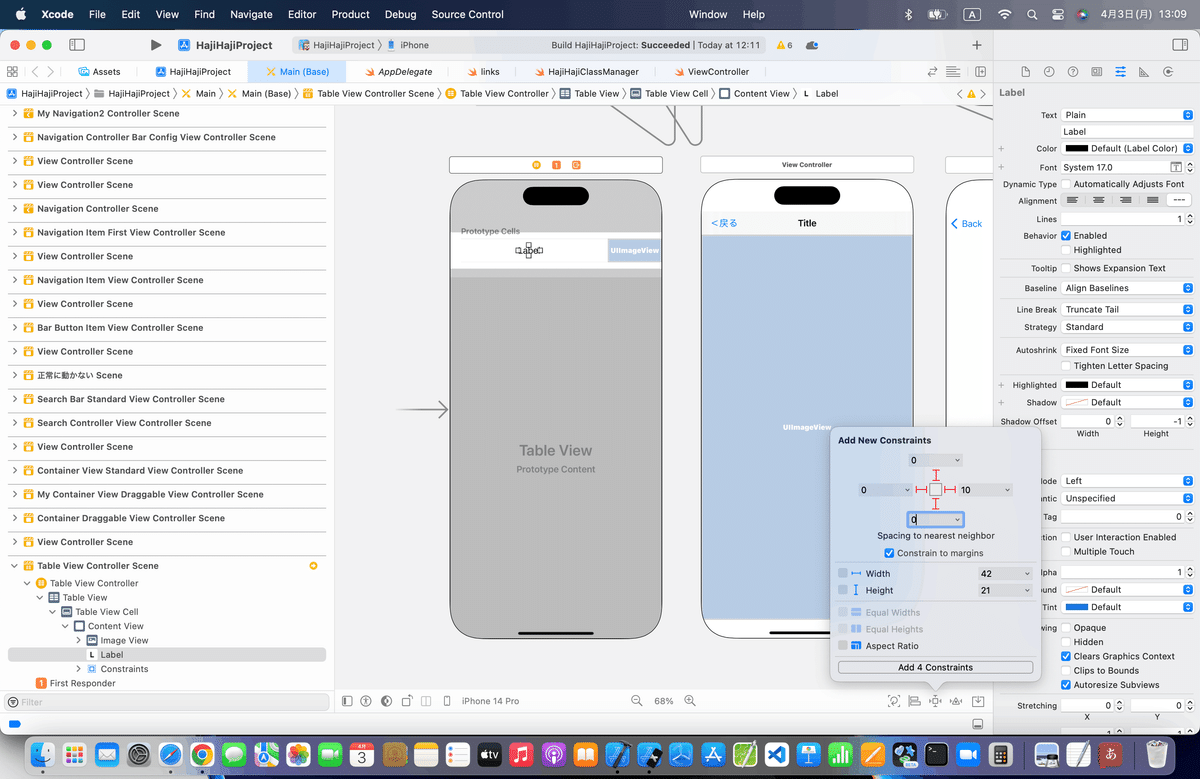Click the Update Frames icon

(893, 701)
